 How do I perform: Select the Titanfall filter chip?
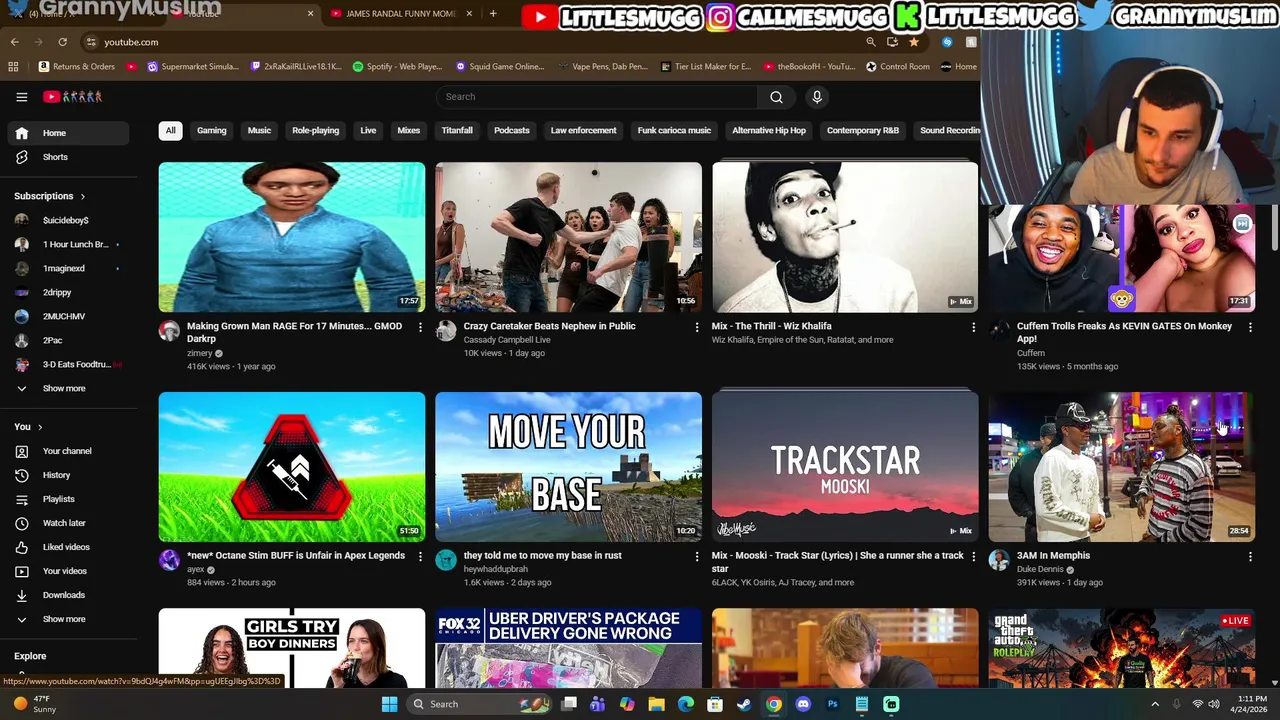coord(457,131)
